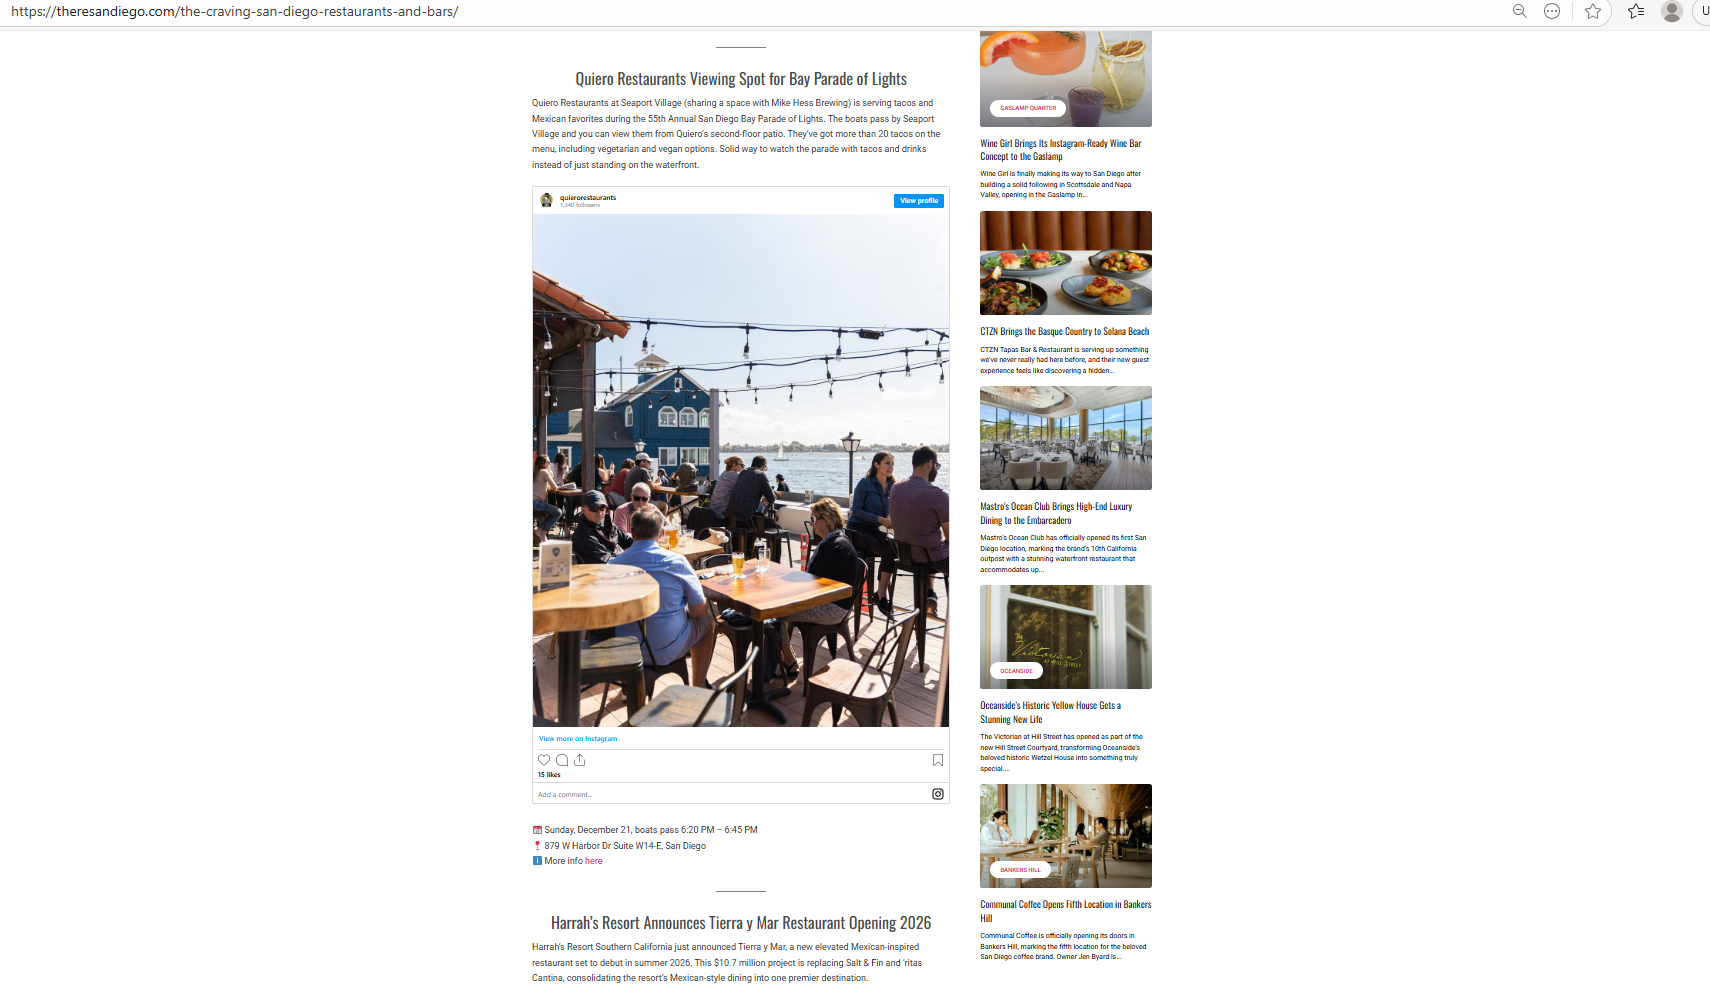
Task: Add page to favorites with star icon
Action: click(x=1593, y=11)
